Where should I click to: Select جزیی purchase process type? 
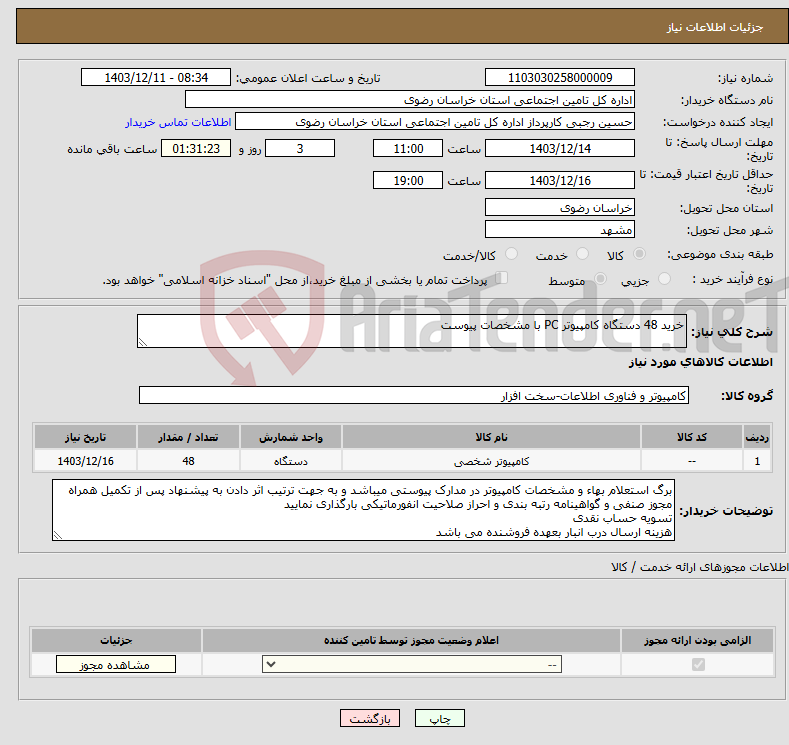tap(666, 281)
